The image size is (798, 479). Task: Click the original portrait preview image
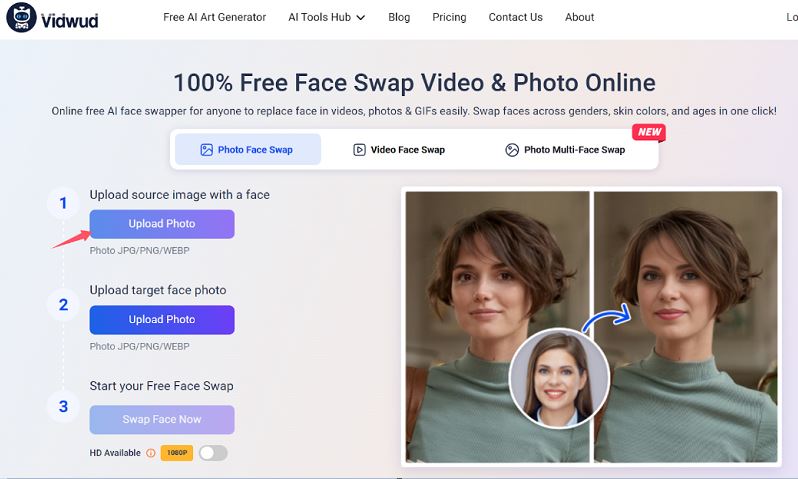tap(497, 326)
